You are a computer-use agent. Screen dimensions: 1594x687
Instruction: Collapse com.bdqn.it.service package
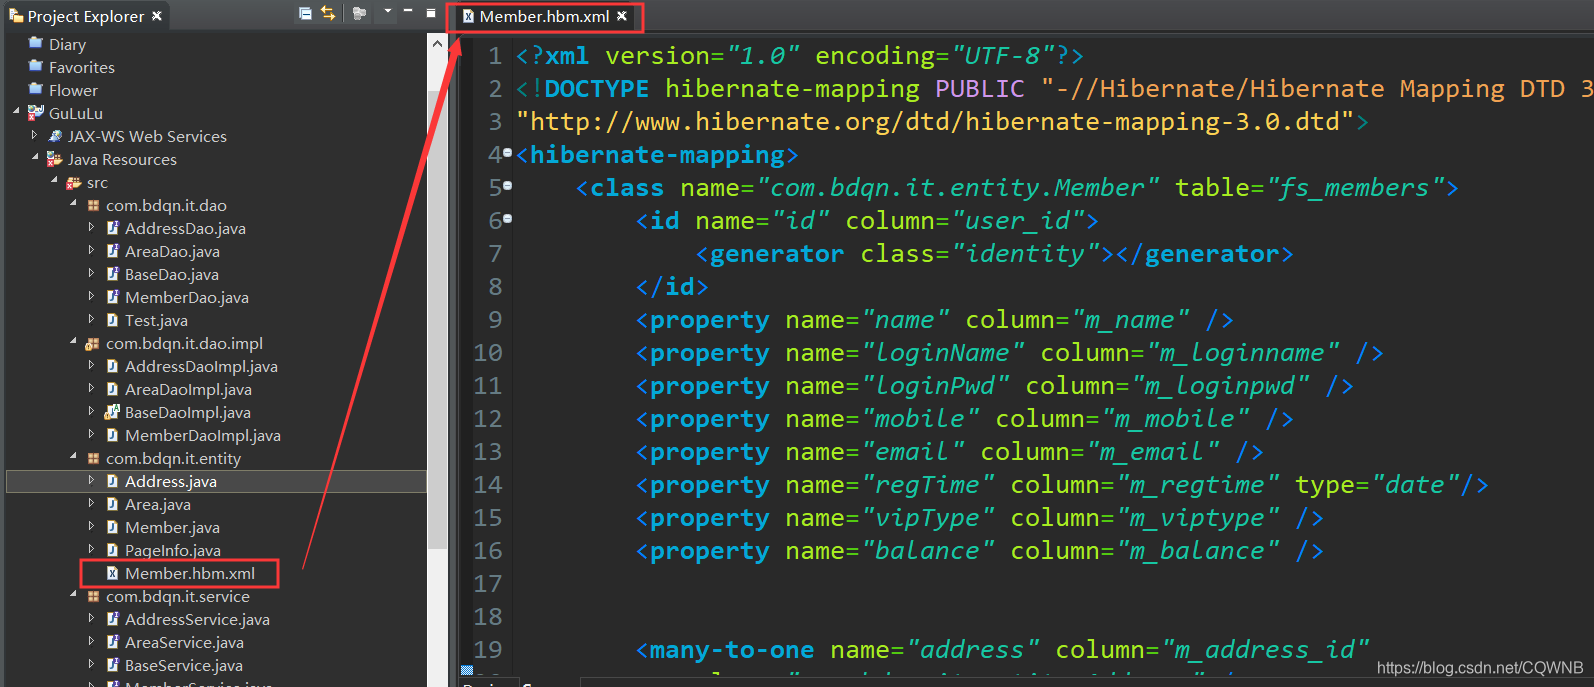coord(73,595)
